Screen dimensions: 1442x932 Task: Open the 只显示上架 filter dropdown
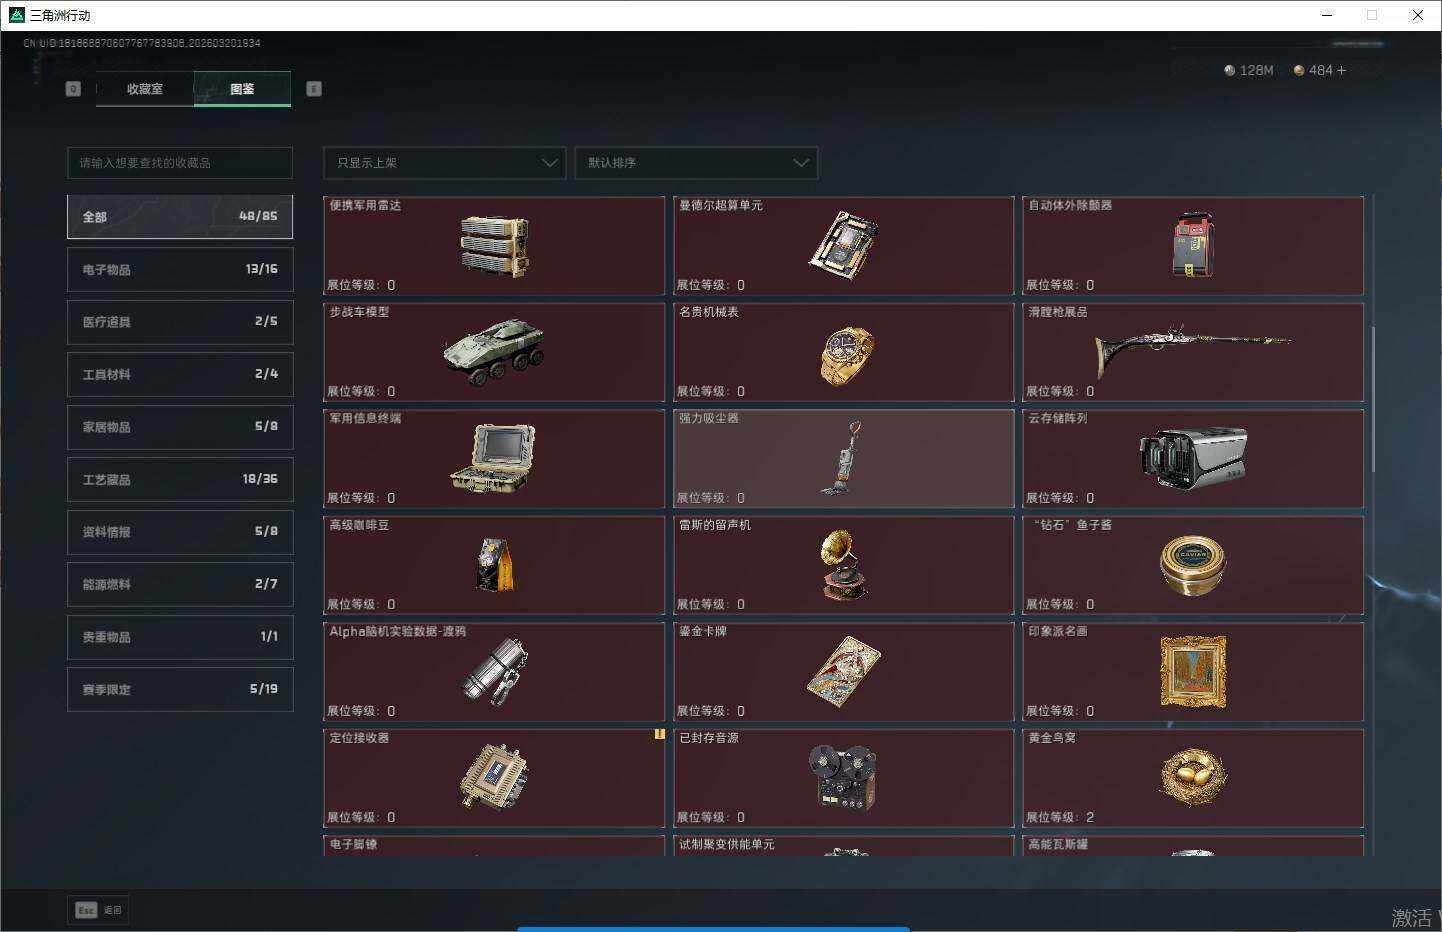point(445,163)
